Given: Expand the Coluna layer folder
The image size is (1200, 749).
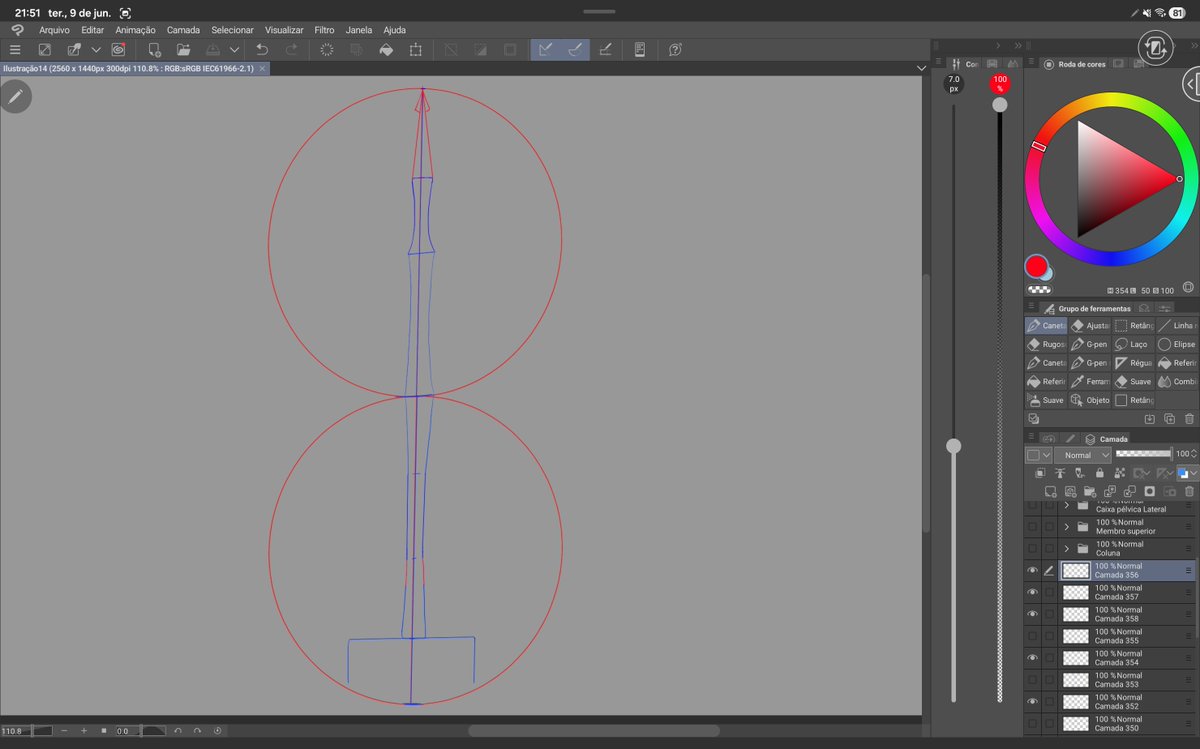Looking at the screenshot, I should pos(1066,549).
